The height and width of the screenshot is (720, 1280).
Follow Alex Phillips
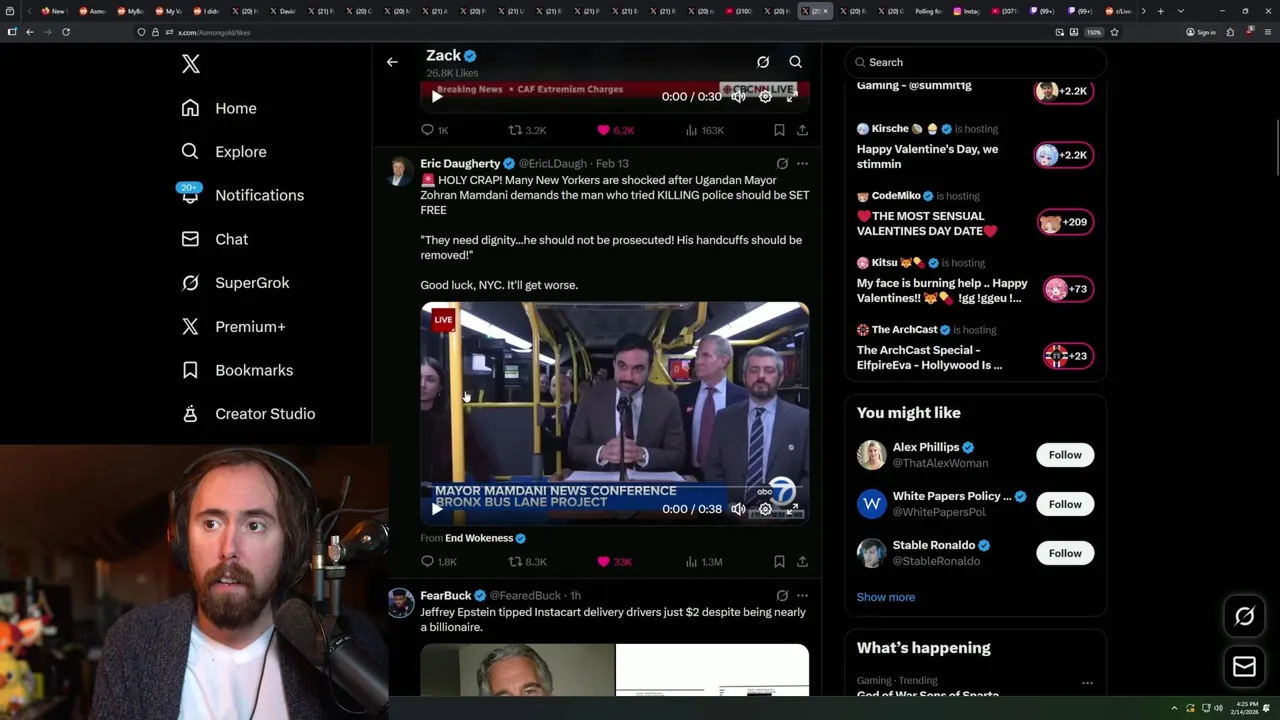(1065, 455)
